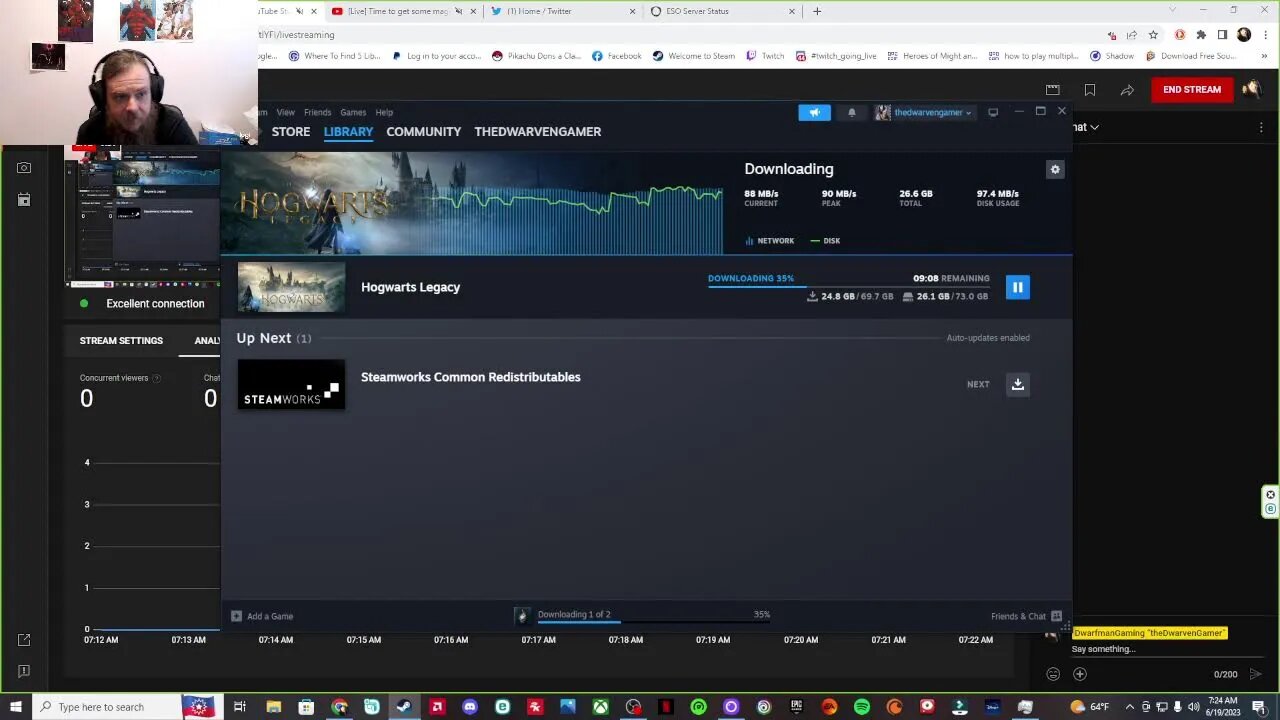Open Spotify from Windows taskbar

862,707
